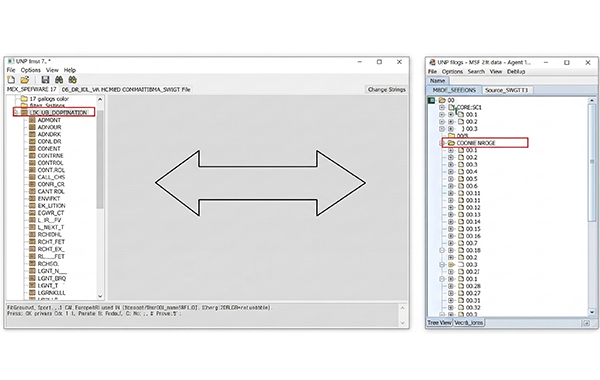
Task: Expand the 00.15 node with its plus box
Action: 451,229
